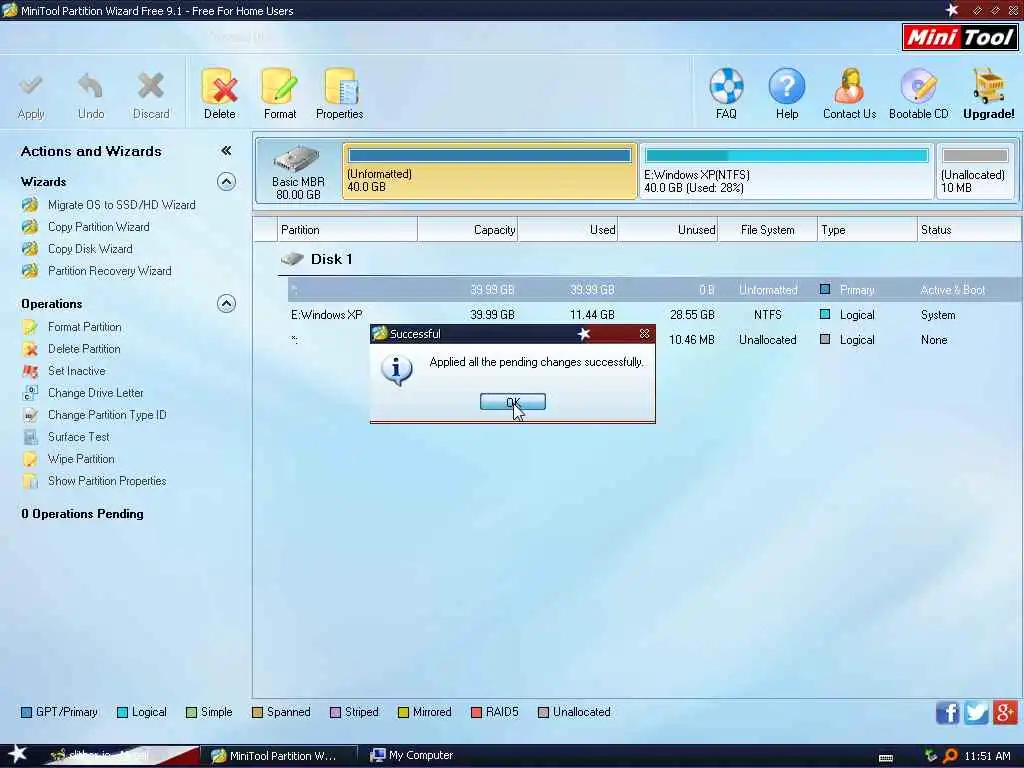Screen dimensions: 1024x768
Task: Run Surface Test operation
Action: (78, 437)
